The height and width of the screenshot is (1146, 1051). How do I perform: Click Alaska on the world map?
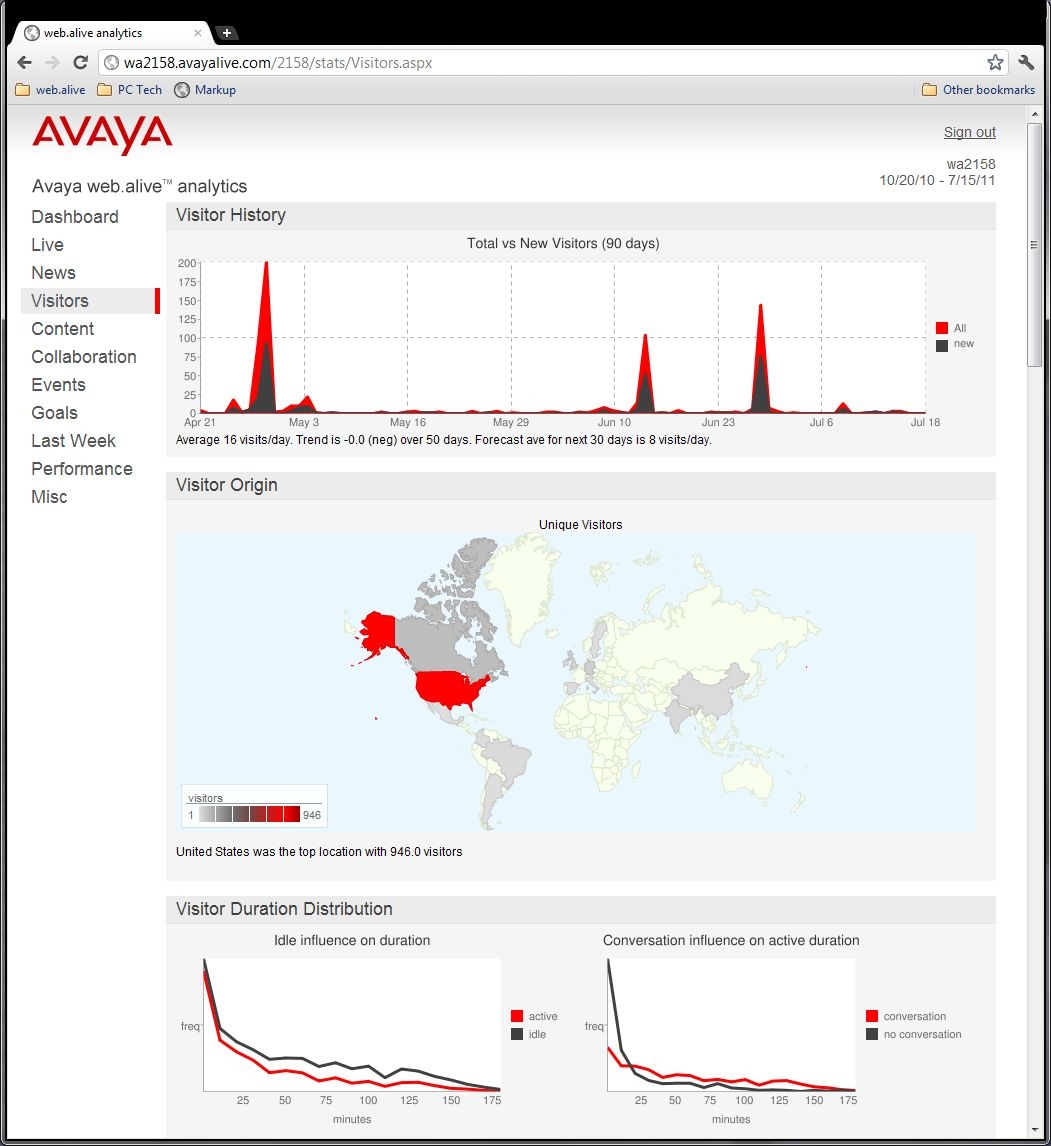[x=379, y=633]
